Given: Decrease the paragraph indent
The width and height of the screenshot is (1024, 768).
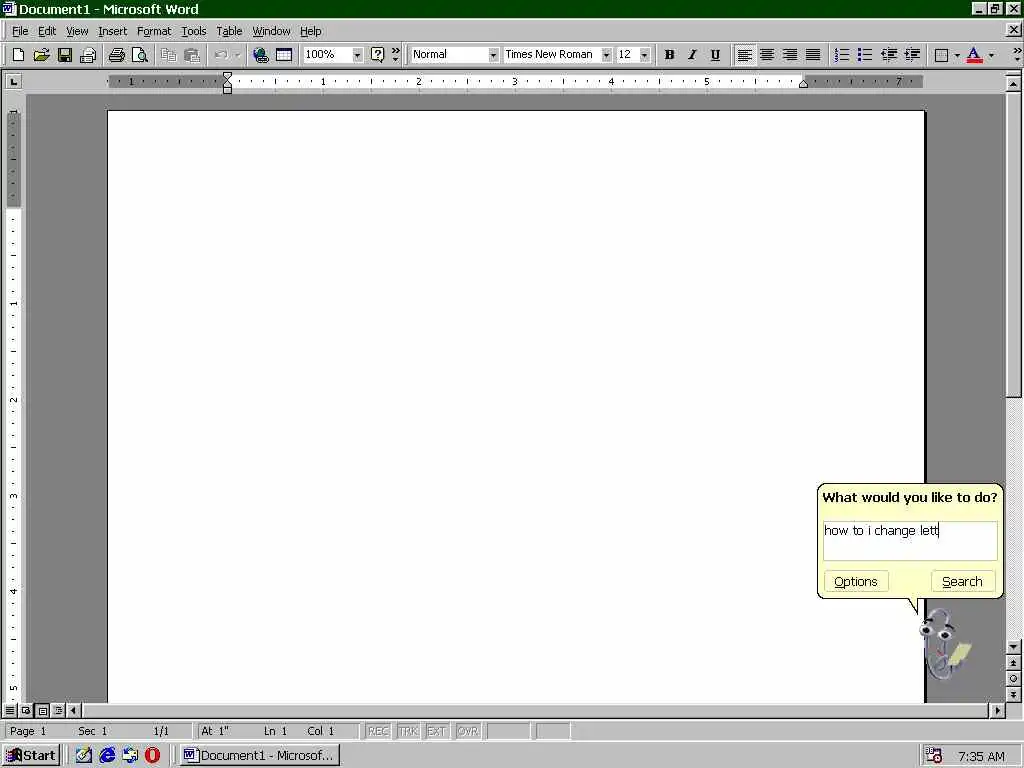Looking at the screenshot, I should click(x=888, y=55).
